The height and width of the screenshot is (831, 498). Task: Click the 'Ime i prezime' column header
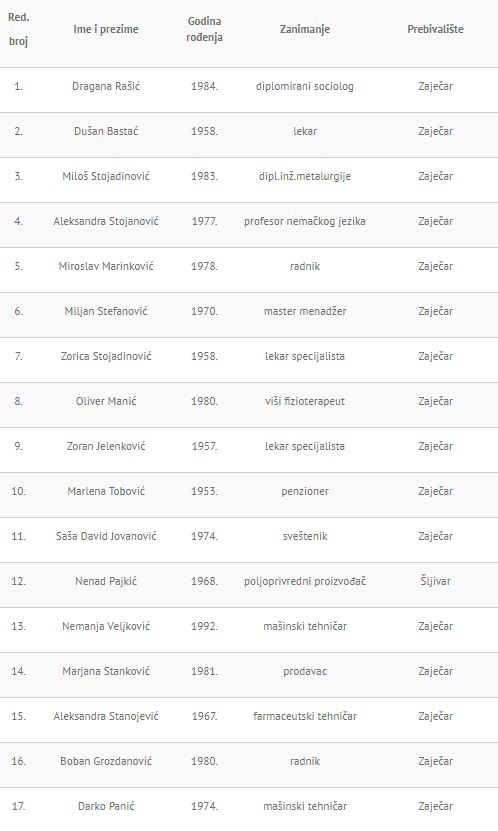[106, 29]
